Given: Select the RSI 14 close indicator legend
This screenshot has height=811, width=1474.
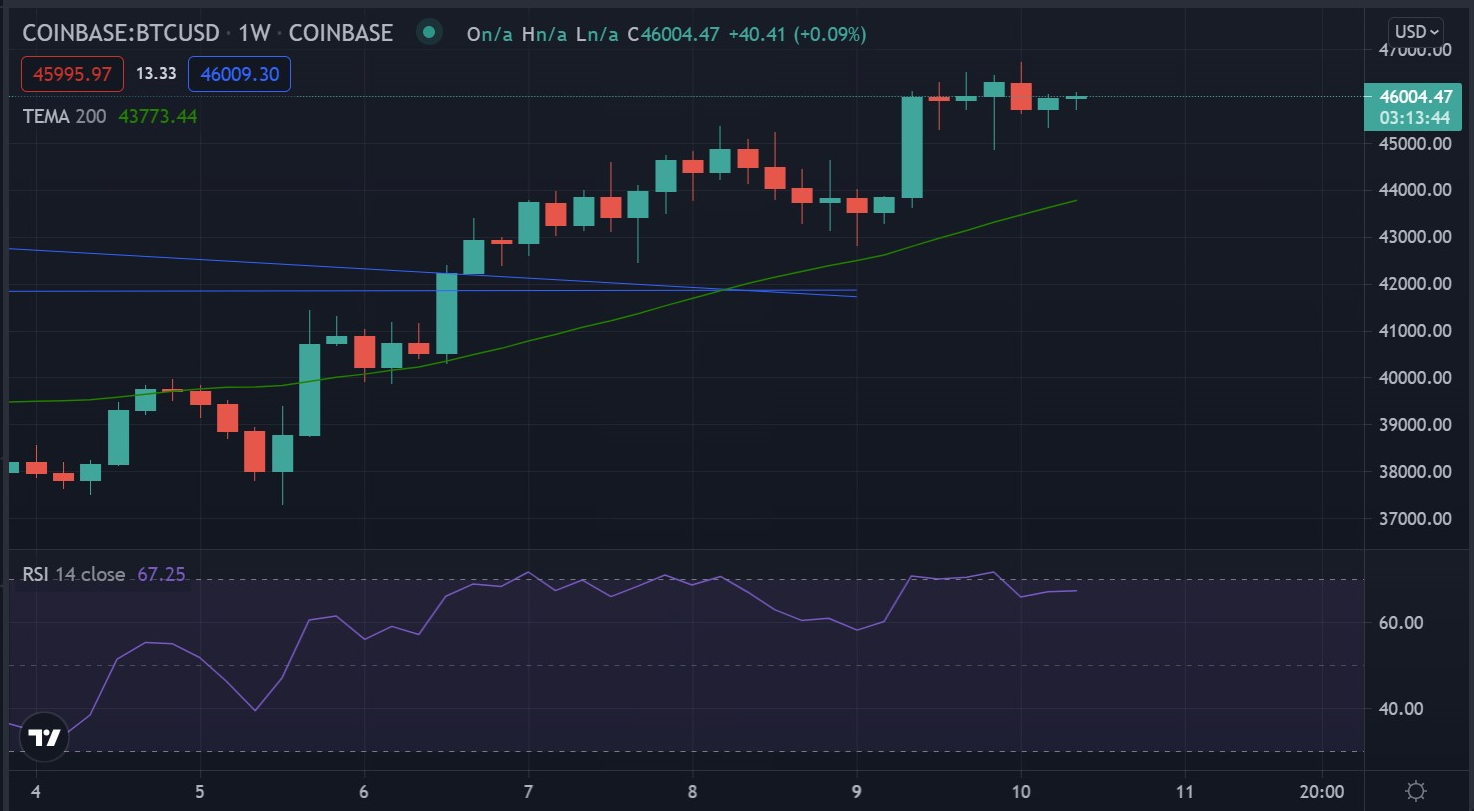Looking at the screenshot, I should pos(74,574).
